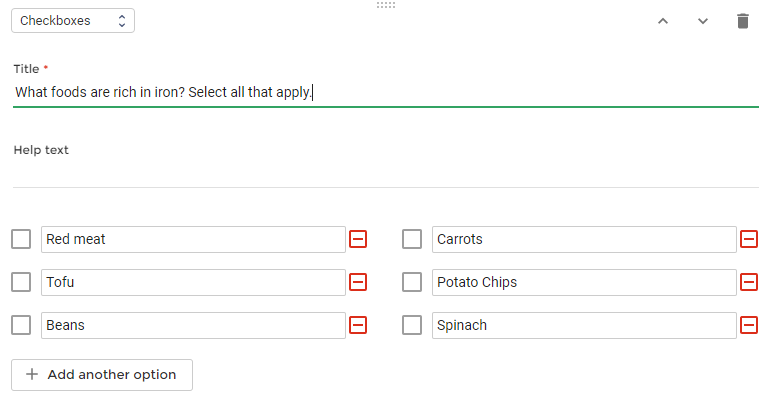Check the Spinach checkbox

412,325
